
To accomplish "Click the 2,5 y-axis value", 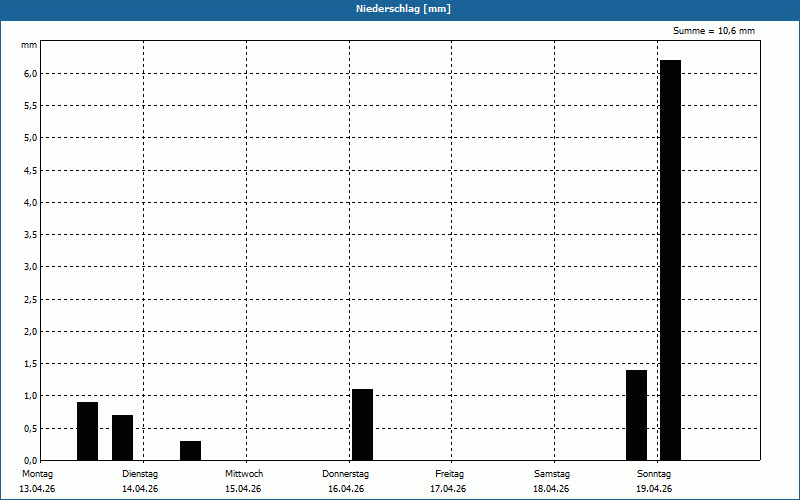I will [31, 299].
